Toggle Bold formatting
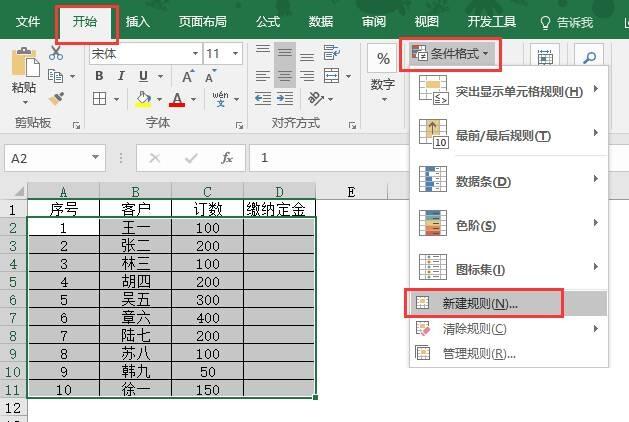 99,76
